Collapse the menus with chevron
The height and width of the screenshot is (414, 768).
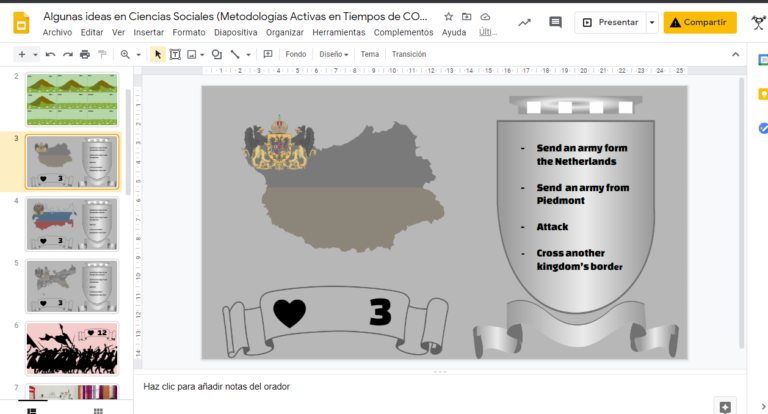(x=735, y=54)
